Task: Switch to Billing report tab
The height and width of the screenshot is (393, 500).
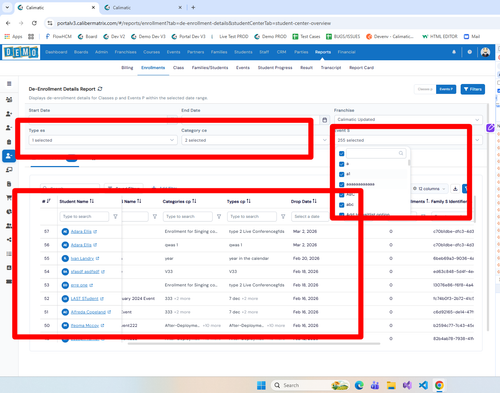Action: 127,68
